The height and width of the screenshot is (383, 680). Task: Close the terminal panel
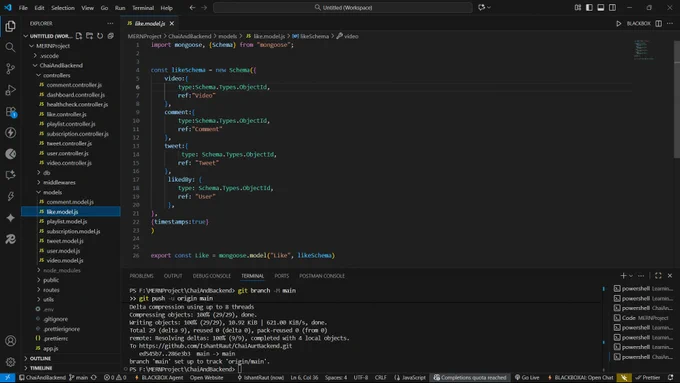[670, 275]
